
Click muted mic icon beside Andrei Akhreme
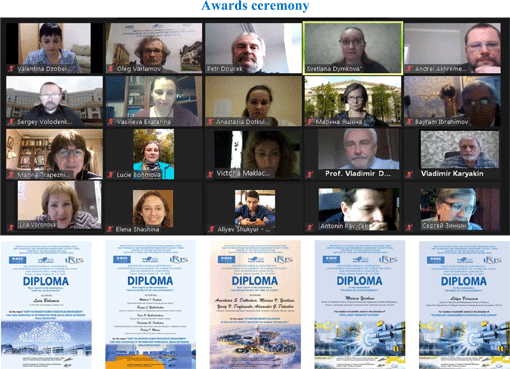pos(409,69)
